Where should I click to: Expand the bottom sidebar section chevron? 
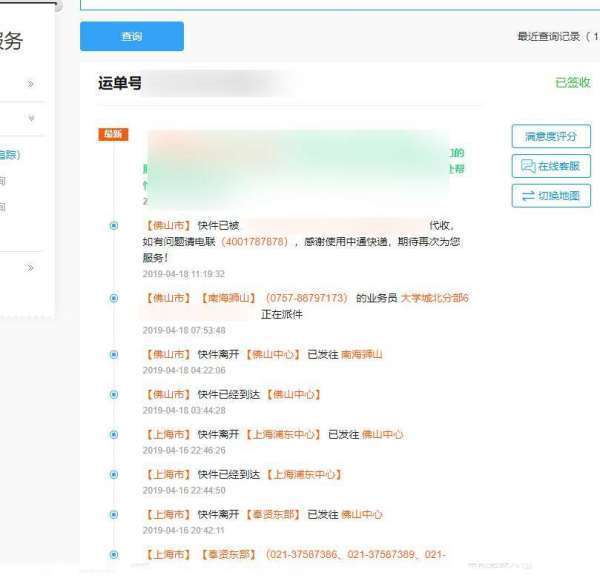click(x=31, y=268)
